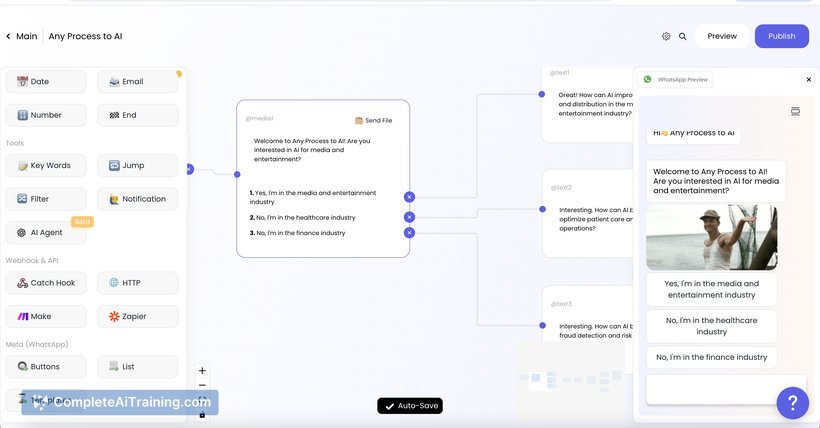Click the @text3 node input connector dot

click(x=543, y=325)
